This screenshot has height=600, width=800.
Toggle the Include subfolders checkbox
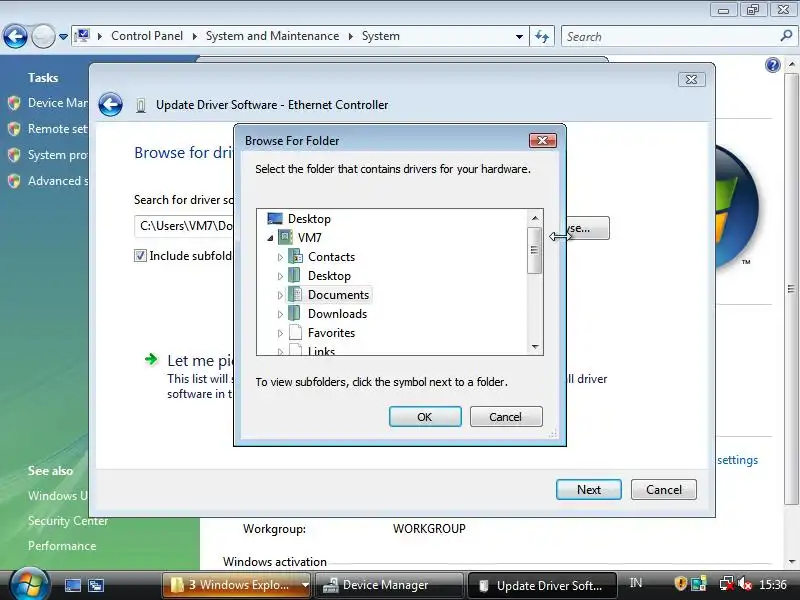(x=140, y=256)
